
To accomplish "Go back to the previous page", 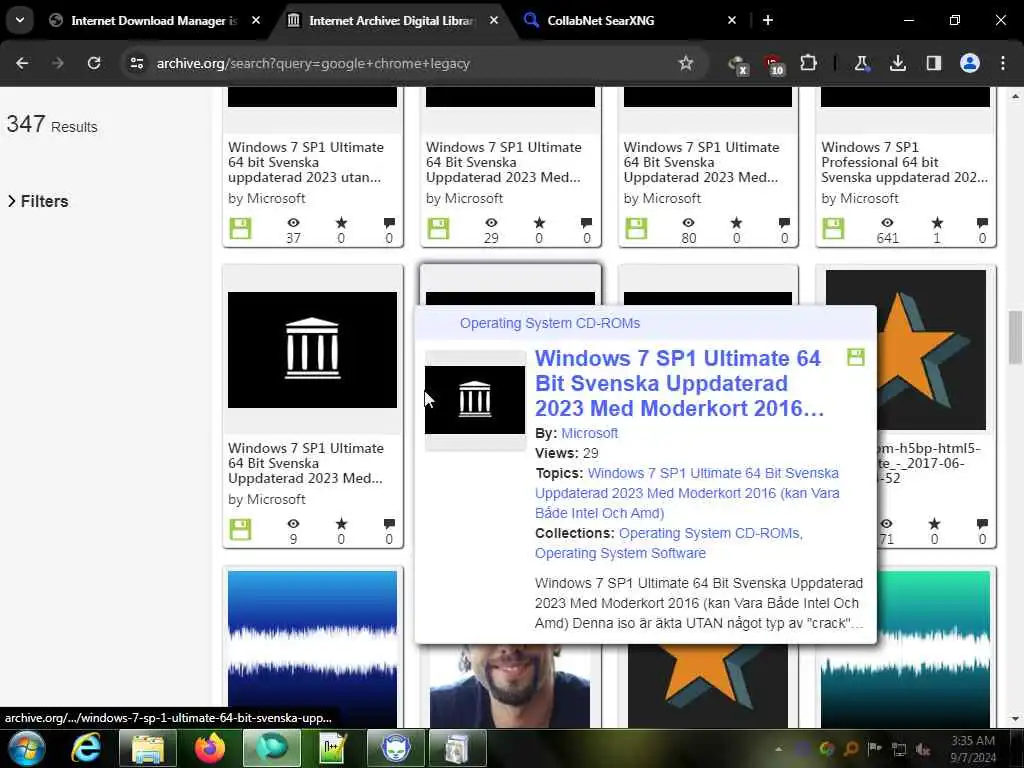I will [x=22, y=63].
